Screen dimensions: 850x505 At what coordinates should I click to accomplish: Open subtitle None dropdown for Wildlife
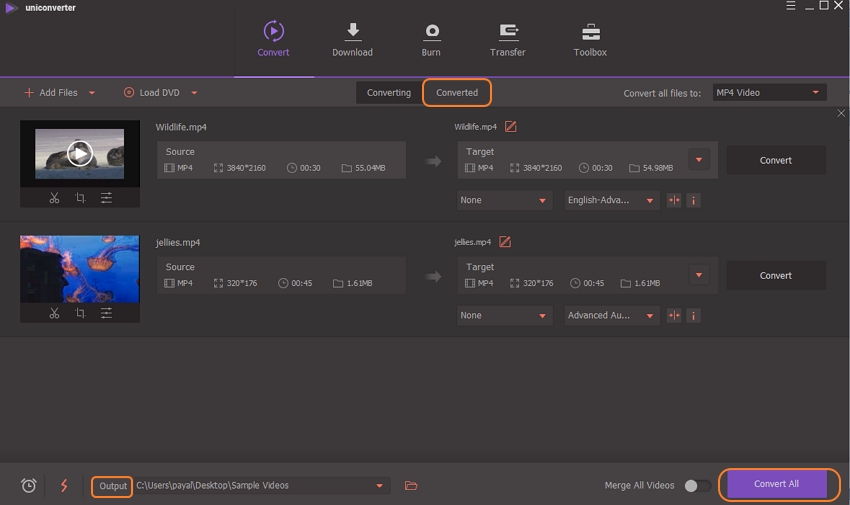[504, 200]
